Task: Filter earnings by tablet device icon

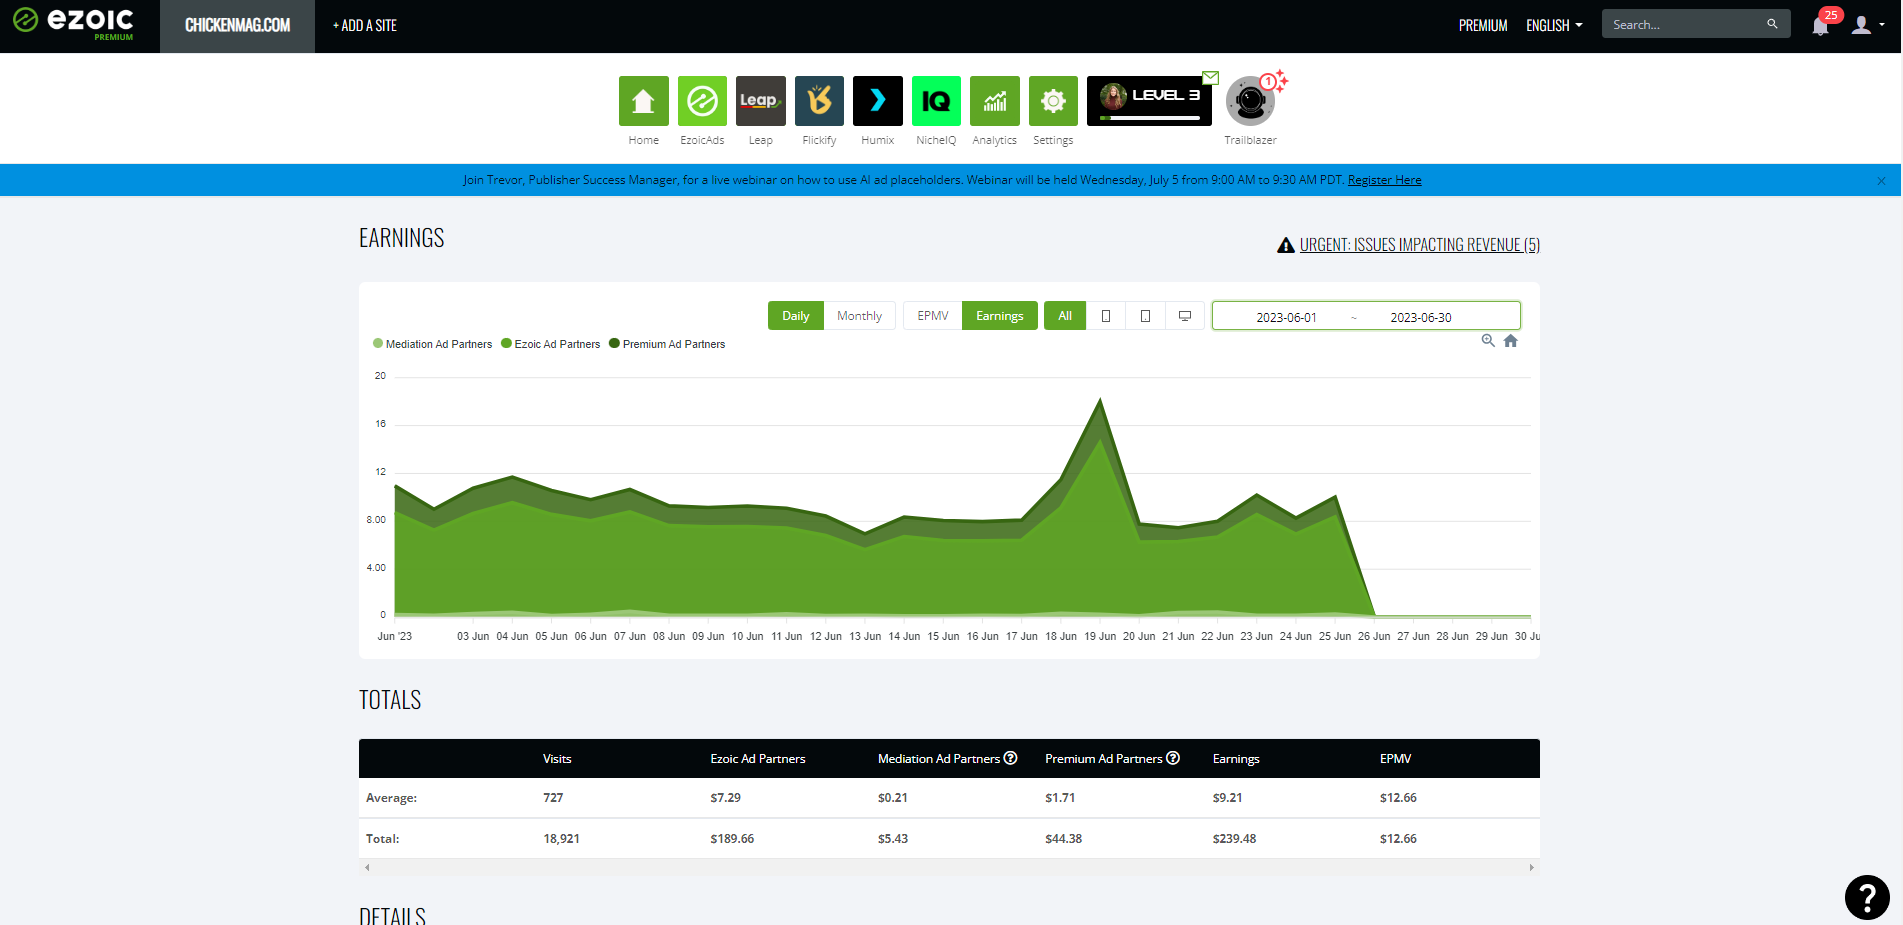Action: pyautogui.click(x=1146, y=316)
